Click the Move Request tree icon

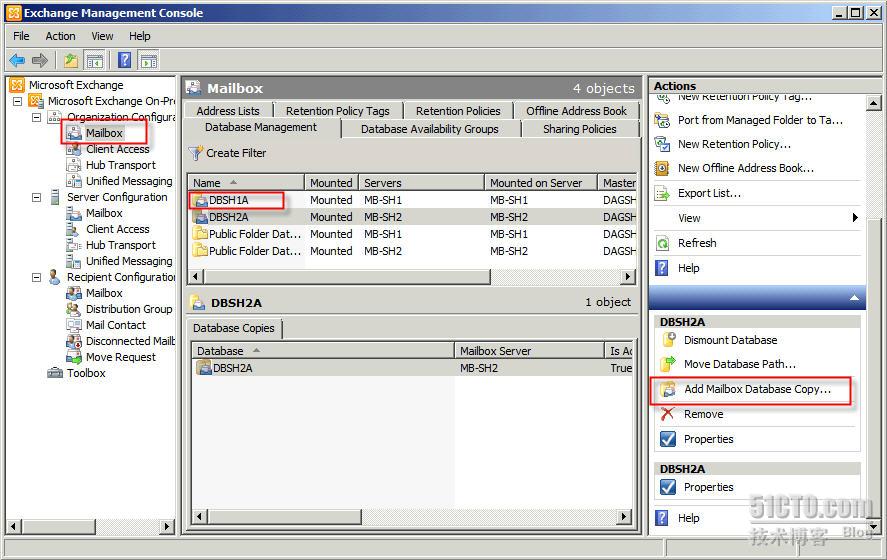tap(74, 357)
